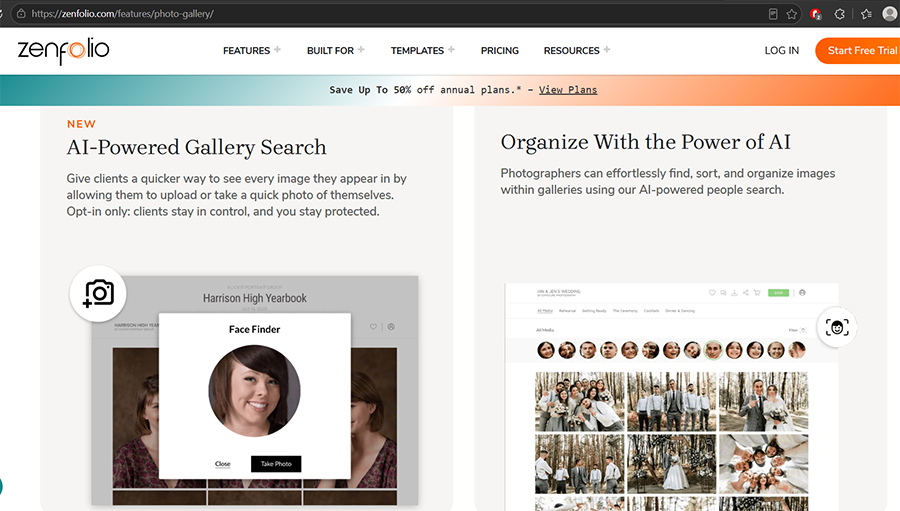The width and height of the screenshot is (900, 511).
Task: Open photo of group looking down in circle
Action: 763,463
